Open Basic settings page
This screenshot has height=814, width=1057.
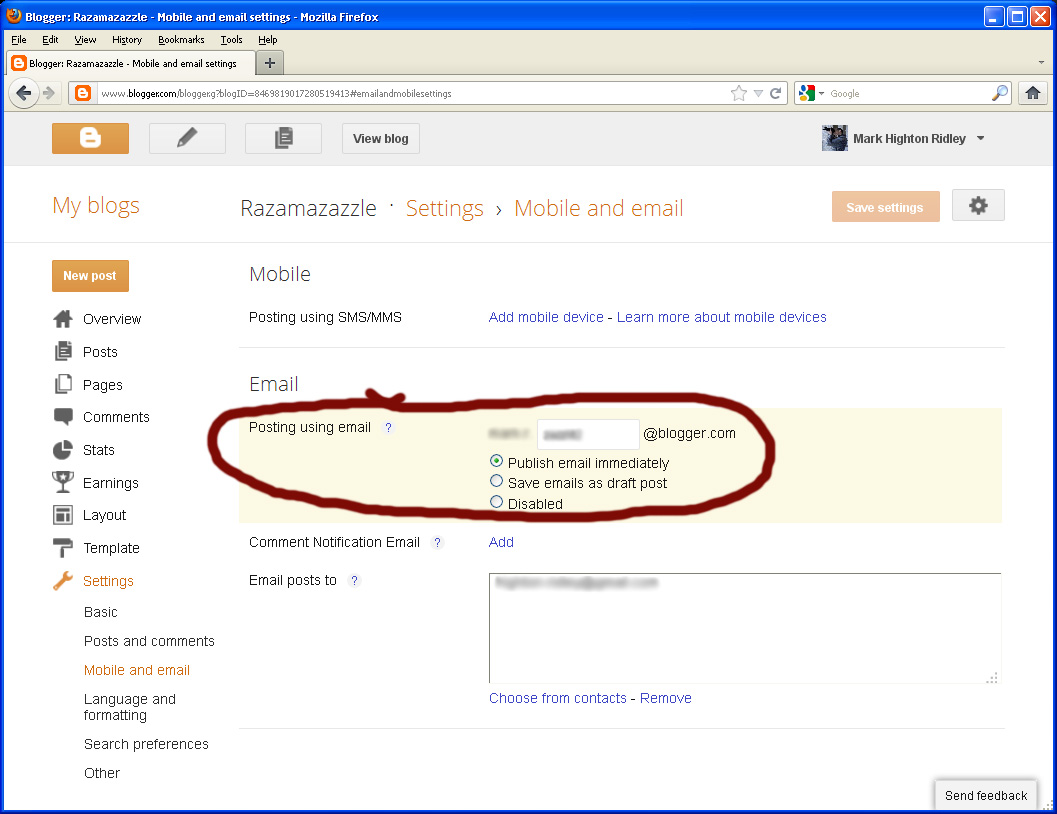click(x=100, y=612)
